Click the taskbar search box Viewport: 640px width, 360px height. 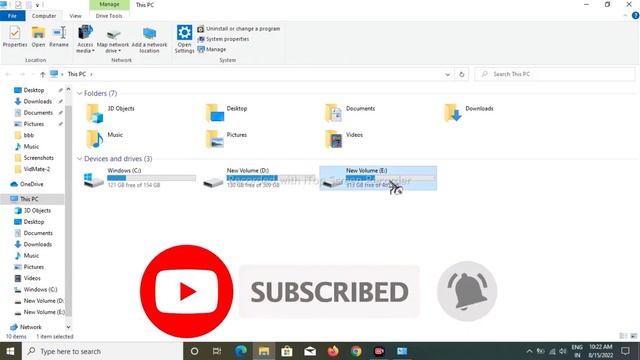point(102,351)
